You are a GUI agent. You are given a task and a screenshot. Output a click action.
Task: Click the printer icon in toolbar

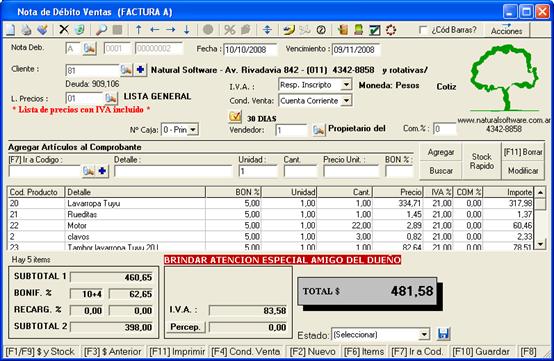(x=26, y=30)
